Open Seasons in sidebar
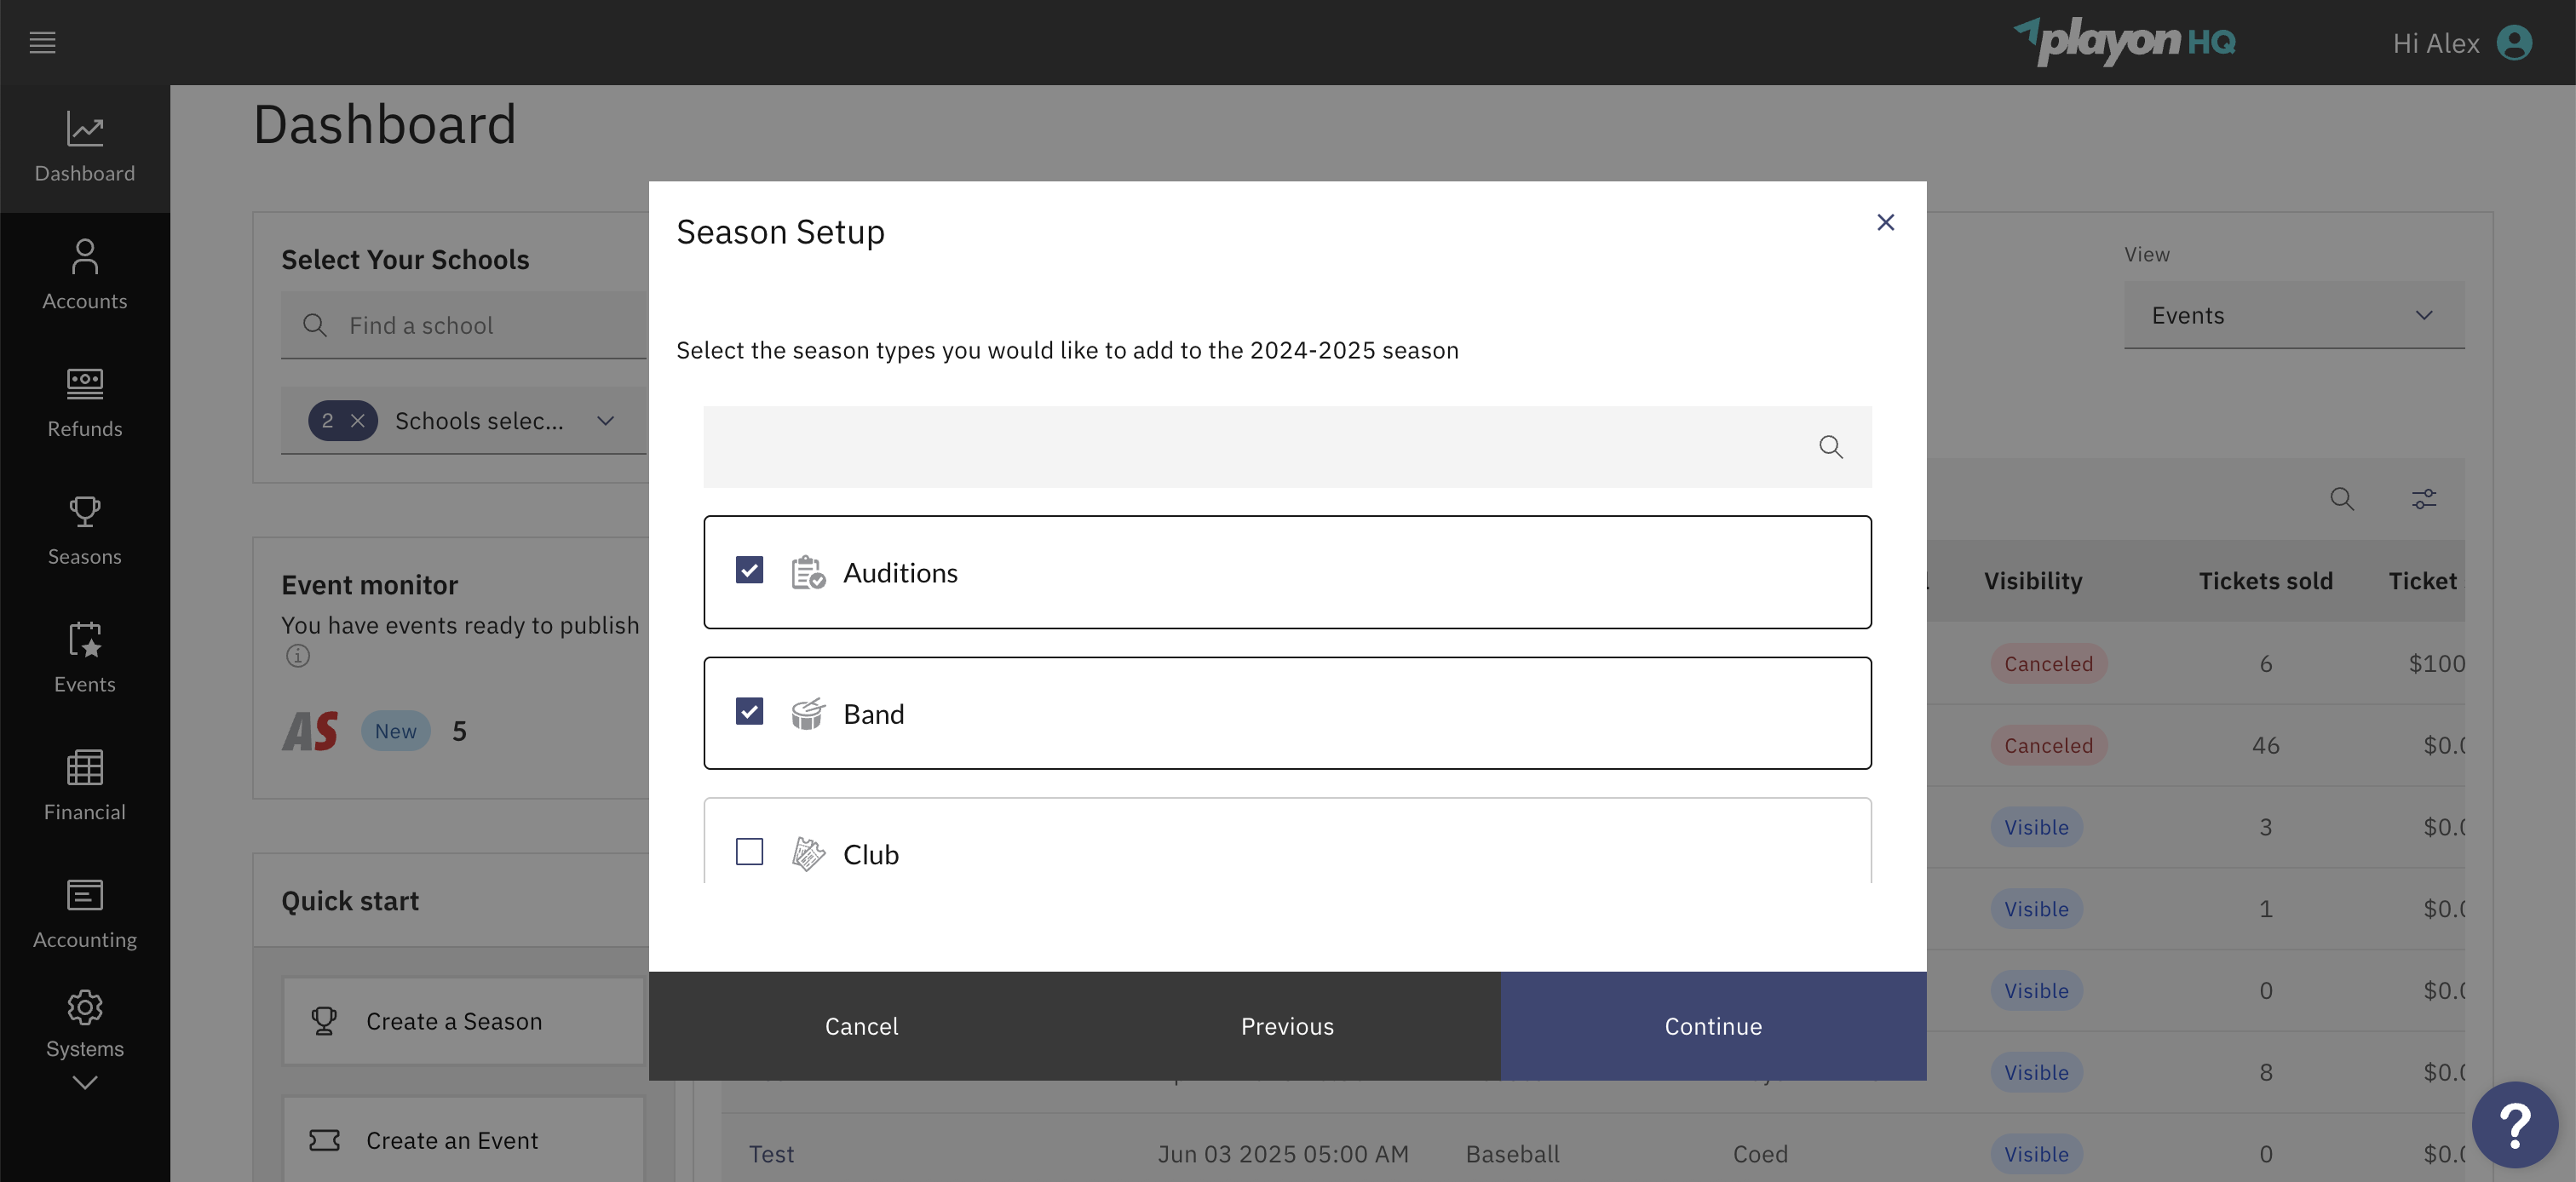This screenshot has width=2576, height=1182. click(x=85, y=532)
